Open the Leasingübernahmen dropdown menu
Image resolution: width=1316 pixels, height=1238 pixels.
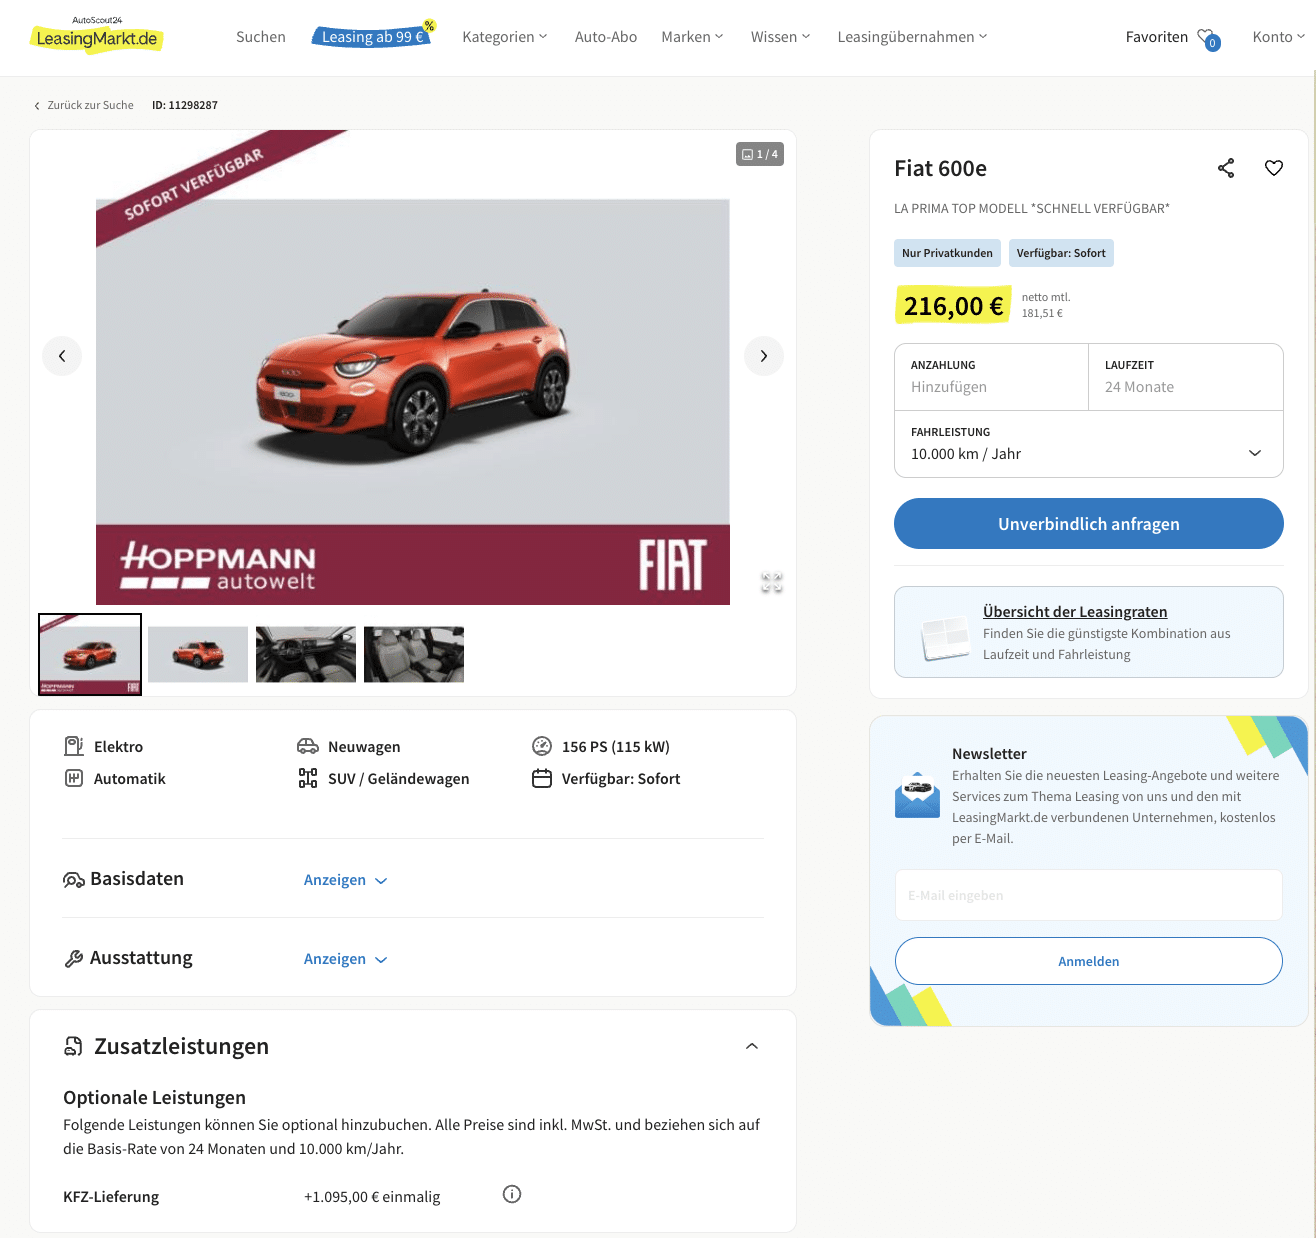(912, 37)
